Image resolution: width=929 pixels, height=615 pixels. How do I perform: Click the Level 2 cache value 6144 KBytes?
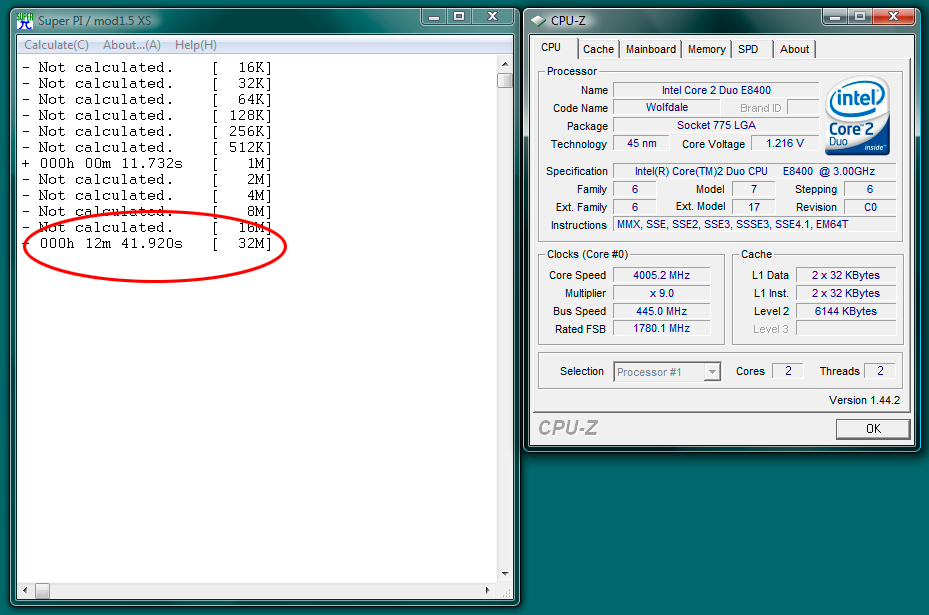[x=845, y=311]
